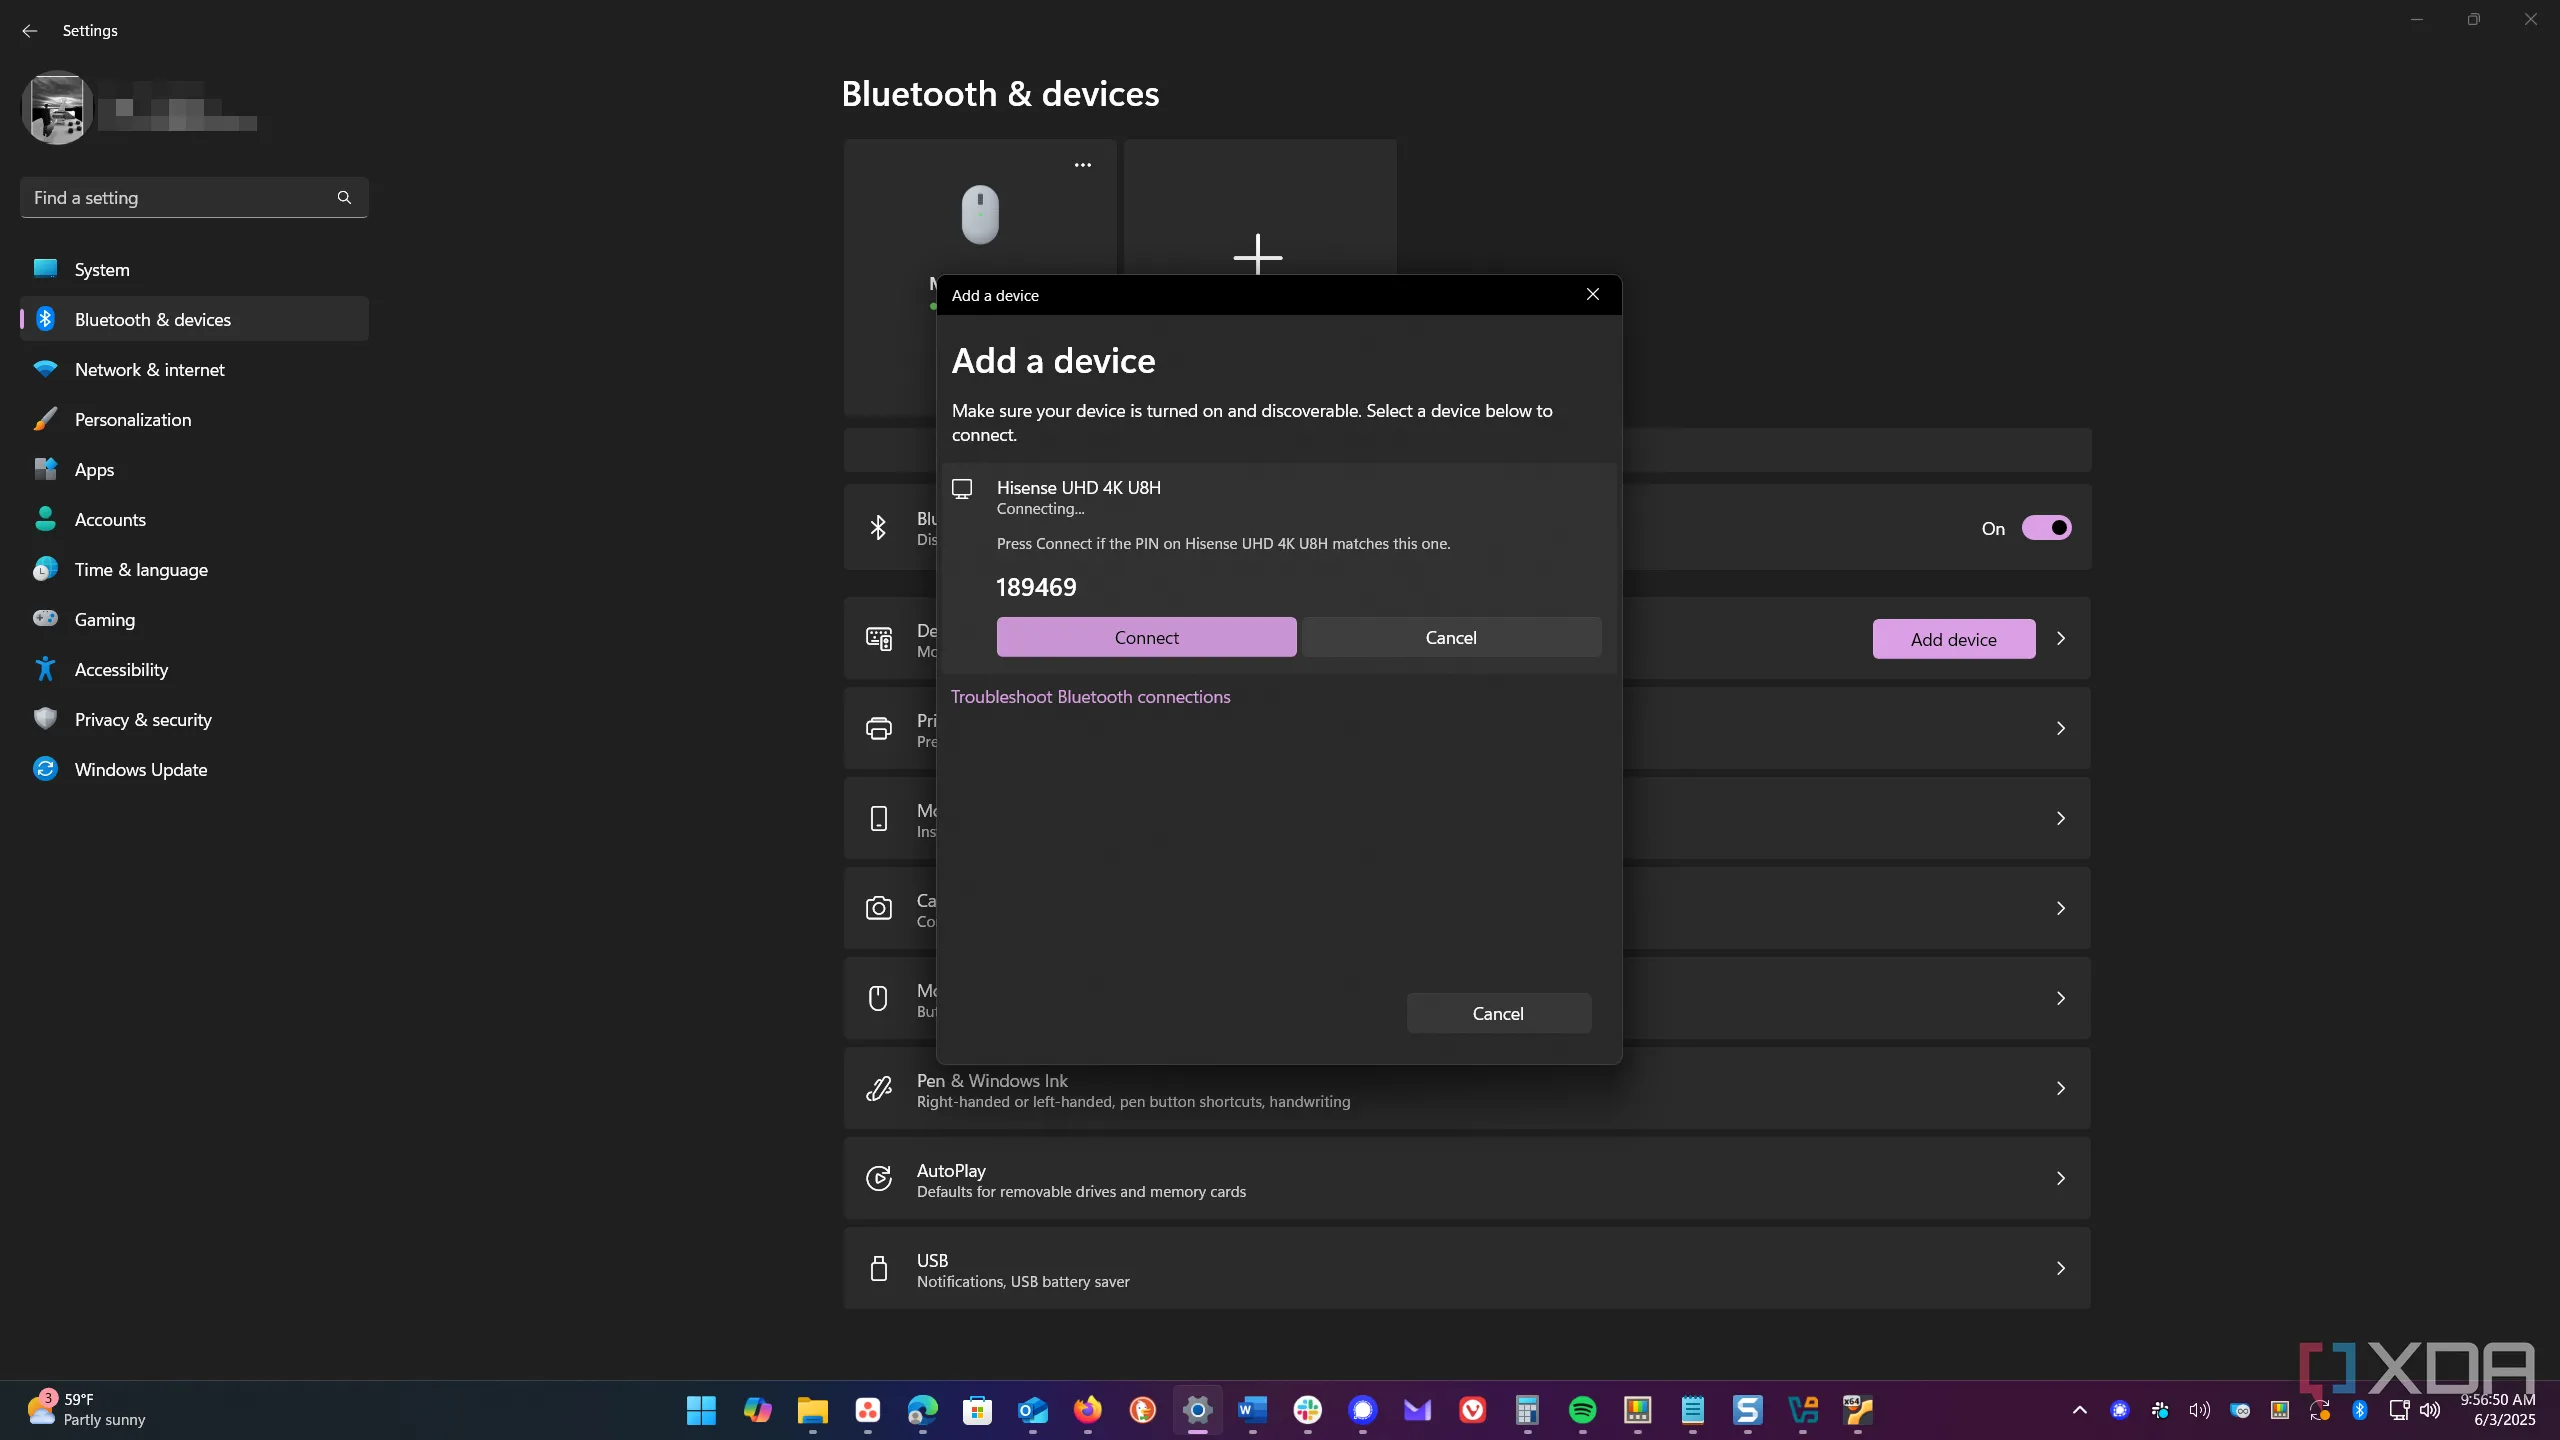Image resolution: width=2560 pixels, height=1440 pixels.
Task: Open Network & internet settings
Action: (x=194, y=369)
